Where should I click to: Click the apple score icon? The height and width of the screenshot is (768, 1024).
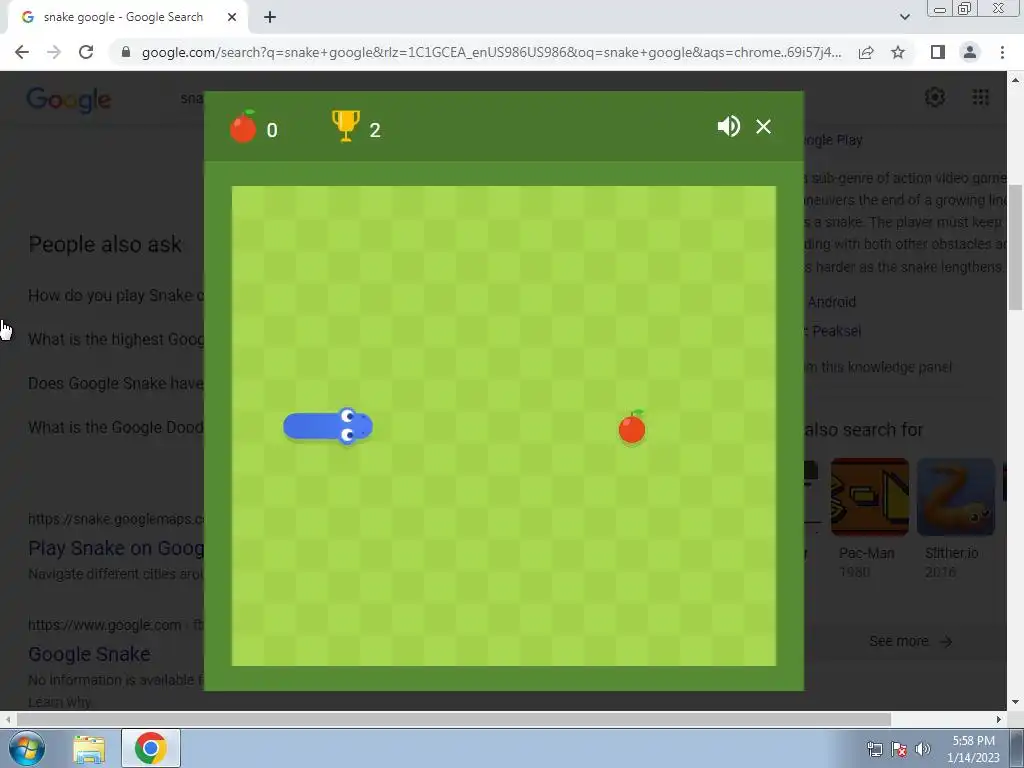pyautogui.click(x=243, y=126)
